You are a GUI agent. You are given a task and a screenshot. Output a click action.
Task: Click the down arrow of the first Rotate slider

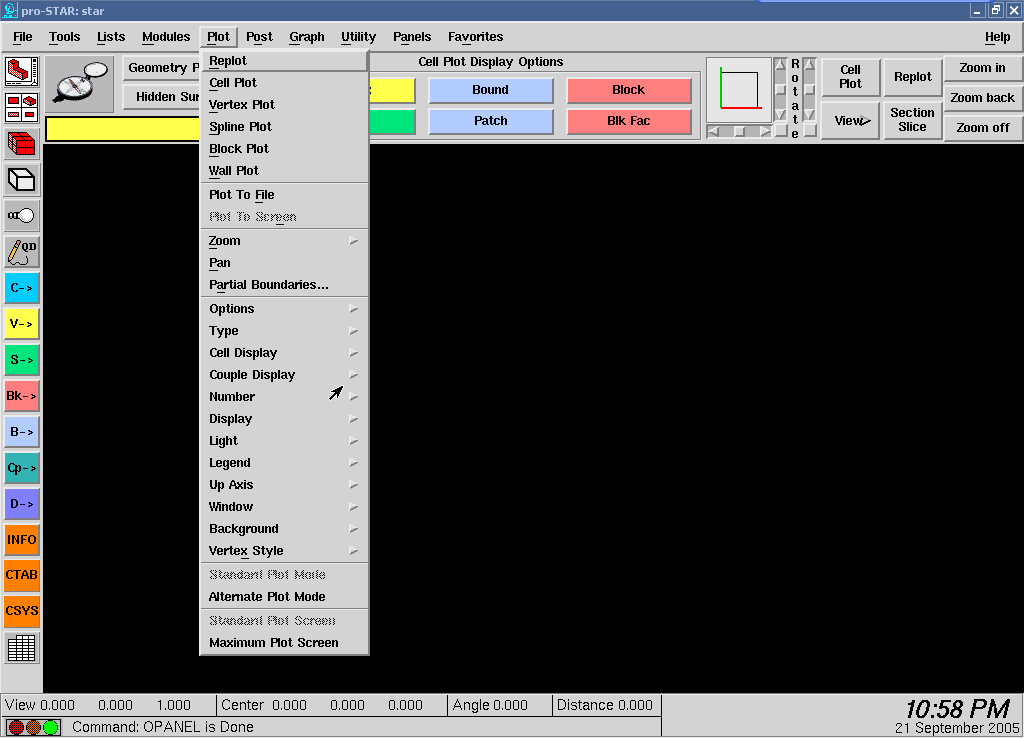(780, 115)
